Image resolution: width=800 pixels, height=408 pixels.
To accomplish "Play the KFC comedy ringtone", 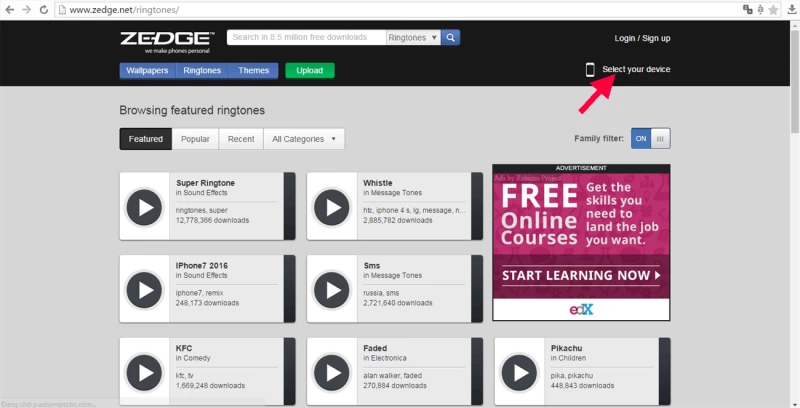I will pos(146,372).
